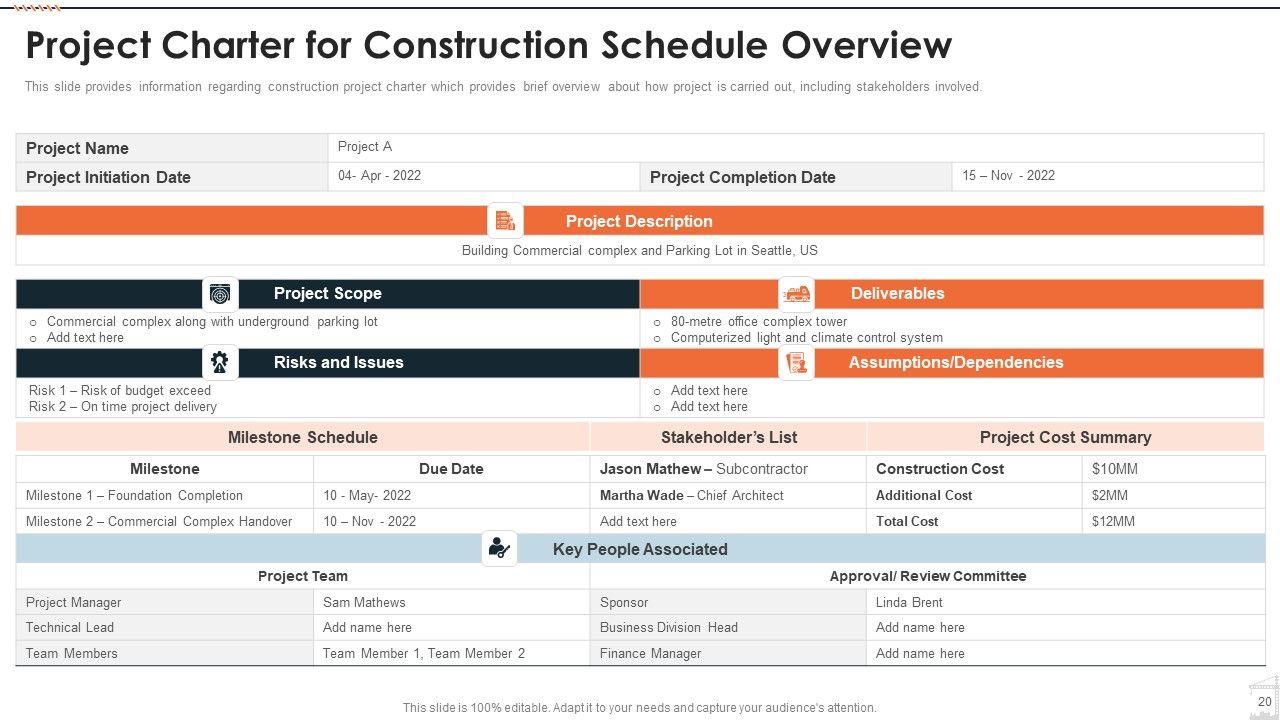Screen dimensions: 1280x720
Task: Click Technical Lead's 'Add name here' placeholder
Action: [x=367, y=628]
